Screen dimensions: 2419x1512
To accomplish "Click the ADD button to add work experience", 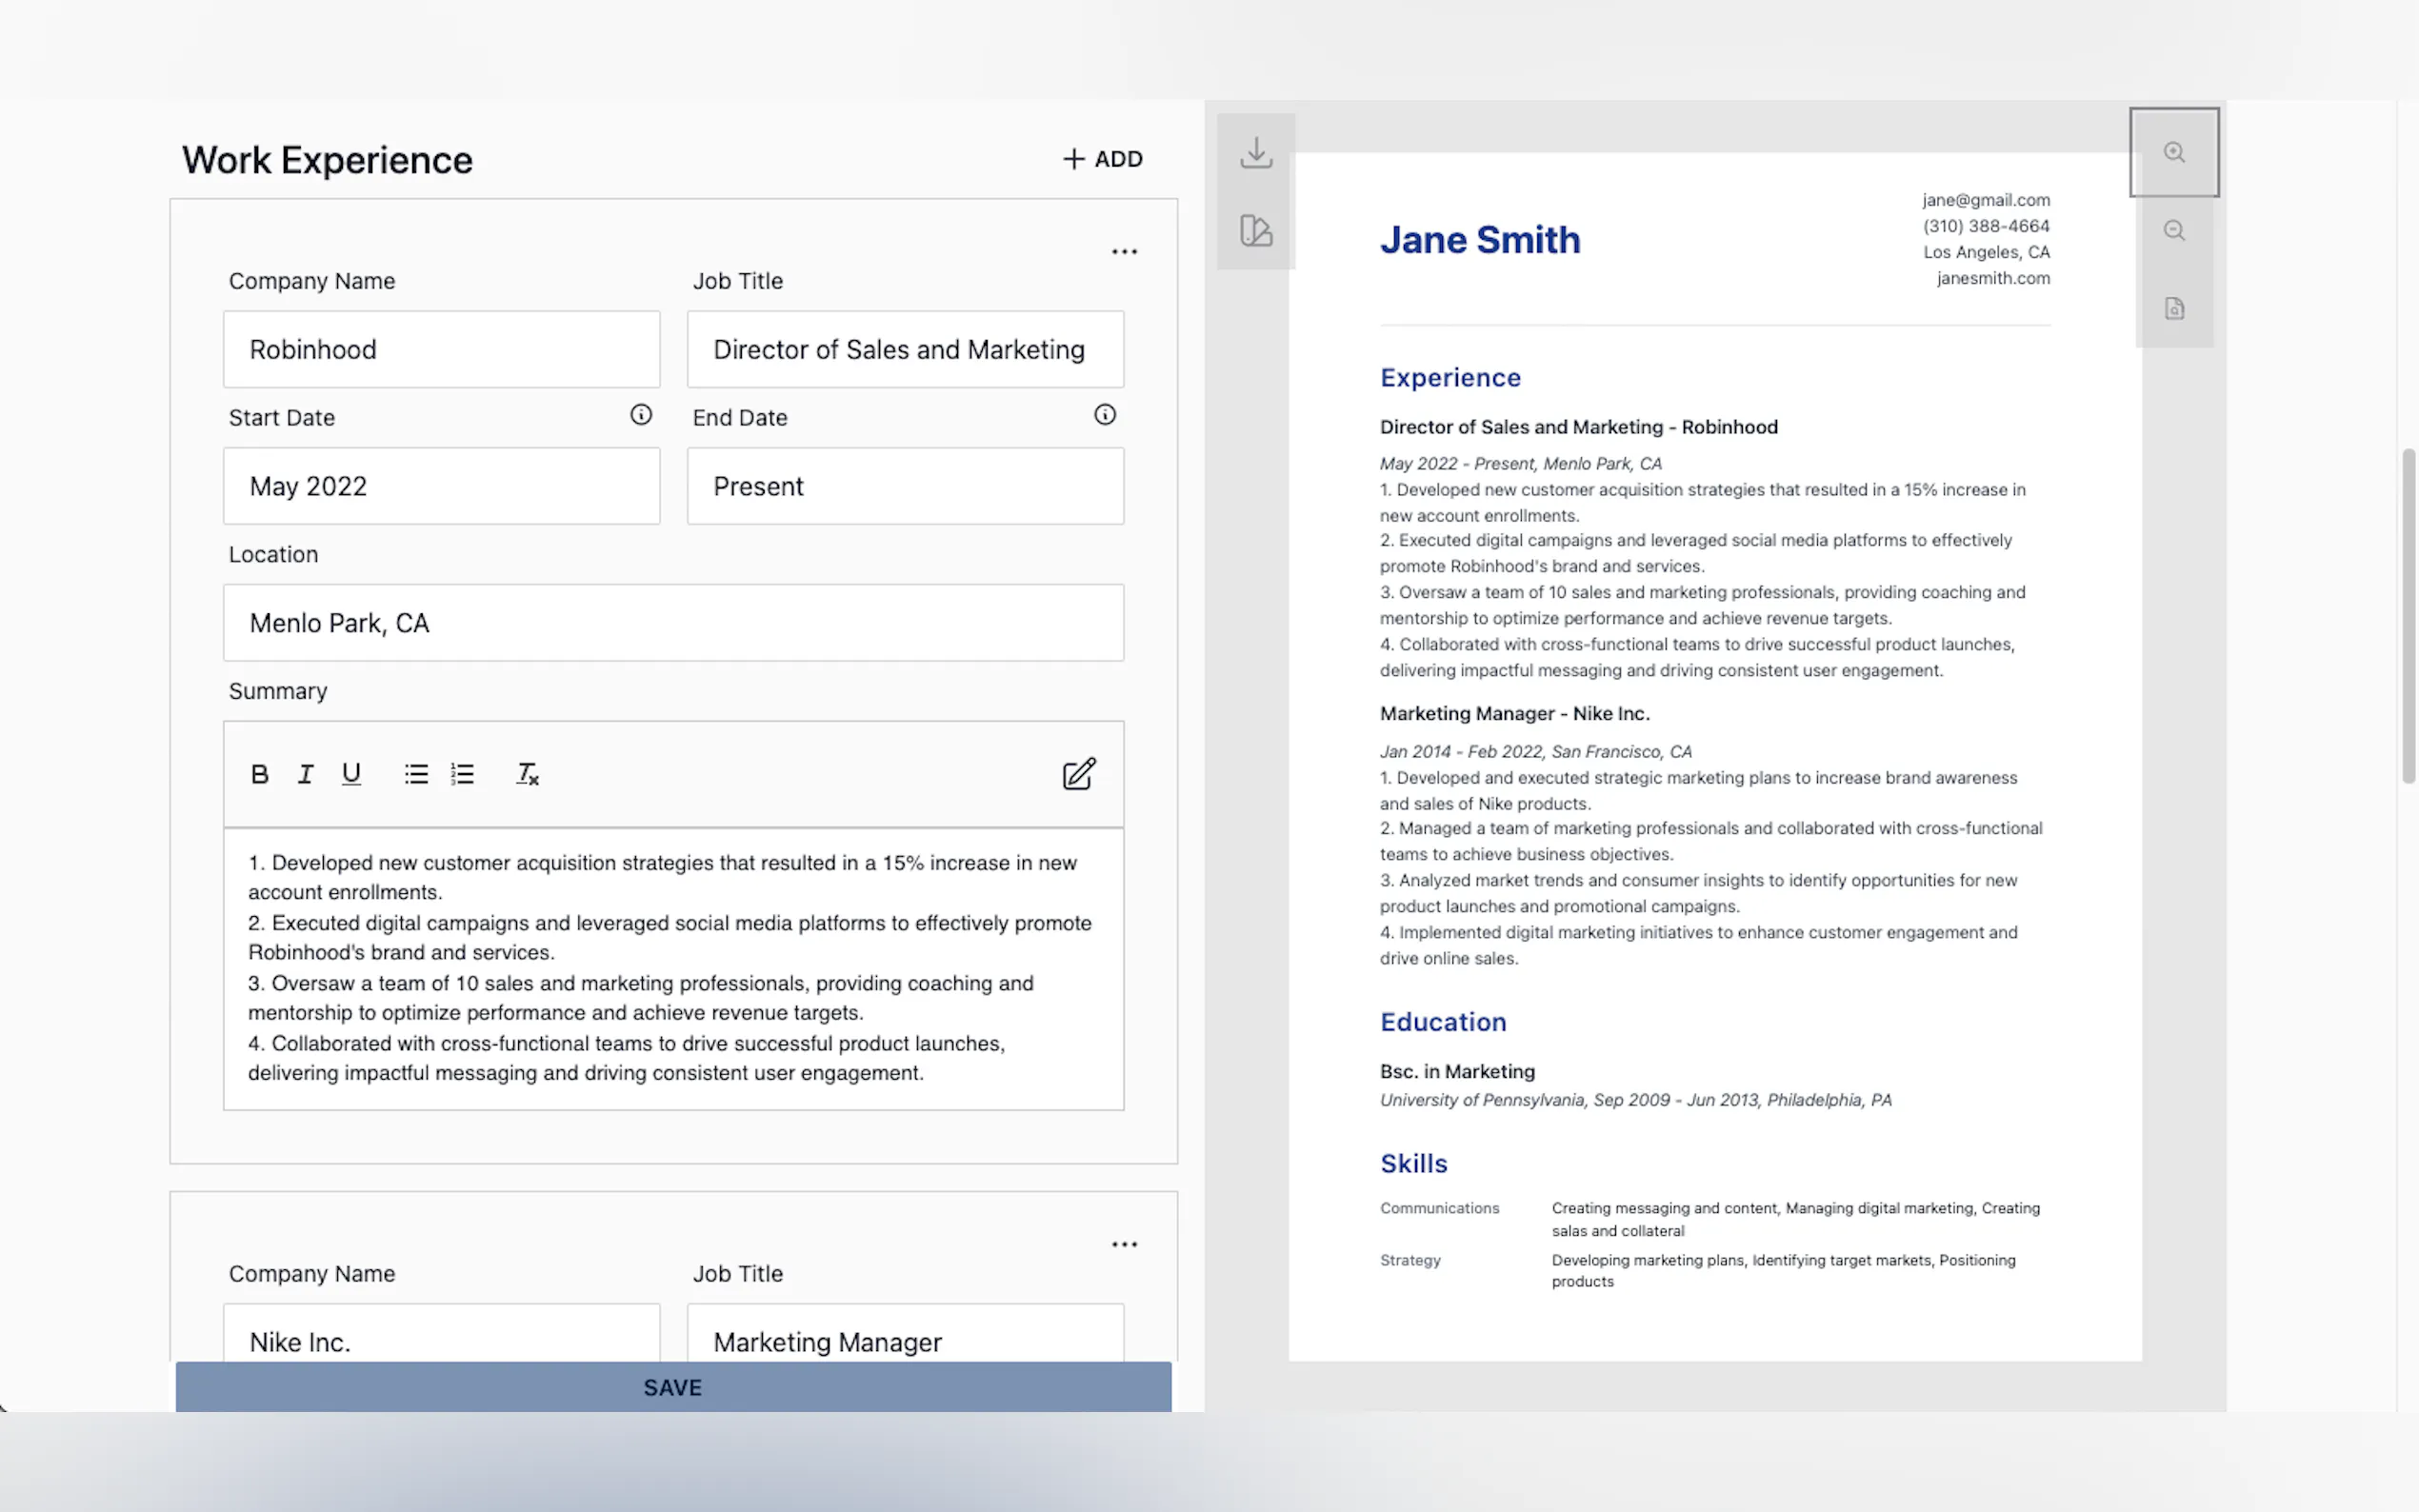I will click(x=1101, y=158).
